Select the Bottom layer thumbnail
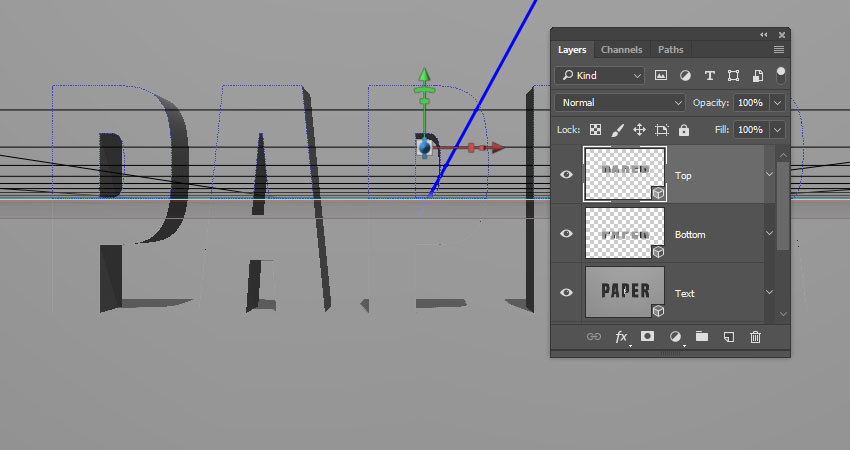The image size is (850, 450). pyautogui.click(x=625, y=233)
